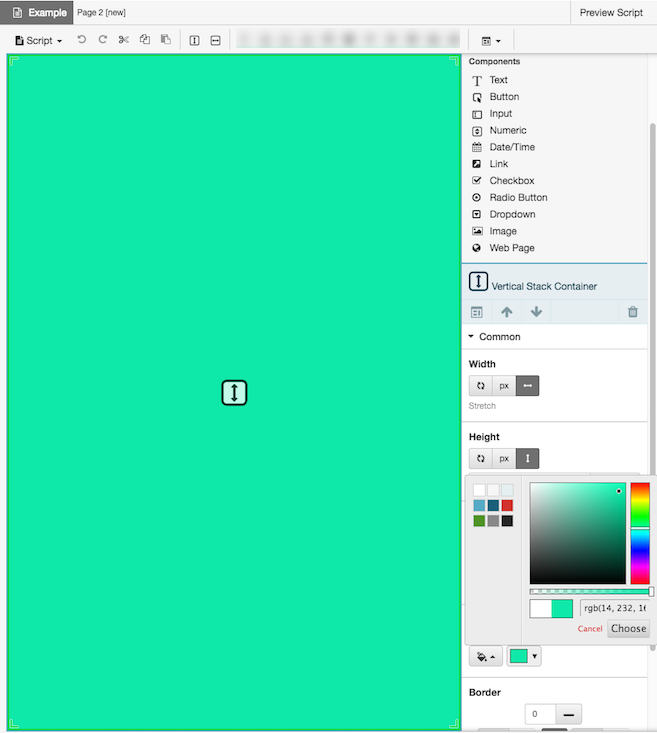
Task: Pick the dark blue palette swatch
Action: [x=493, y=505]
